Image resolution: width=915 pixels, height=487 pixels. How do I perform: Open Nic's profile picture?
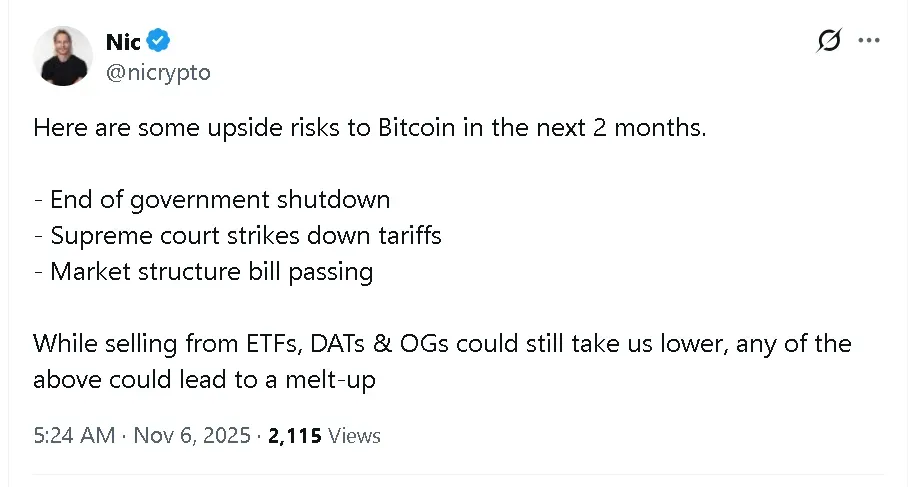coord(63,56)
